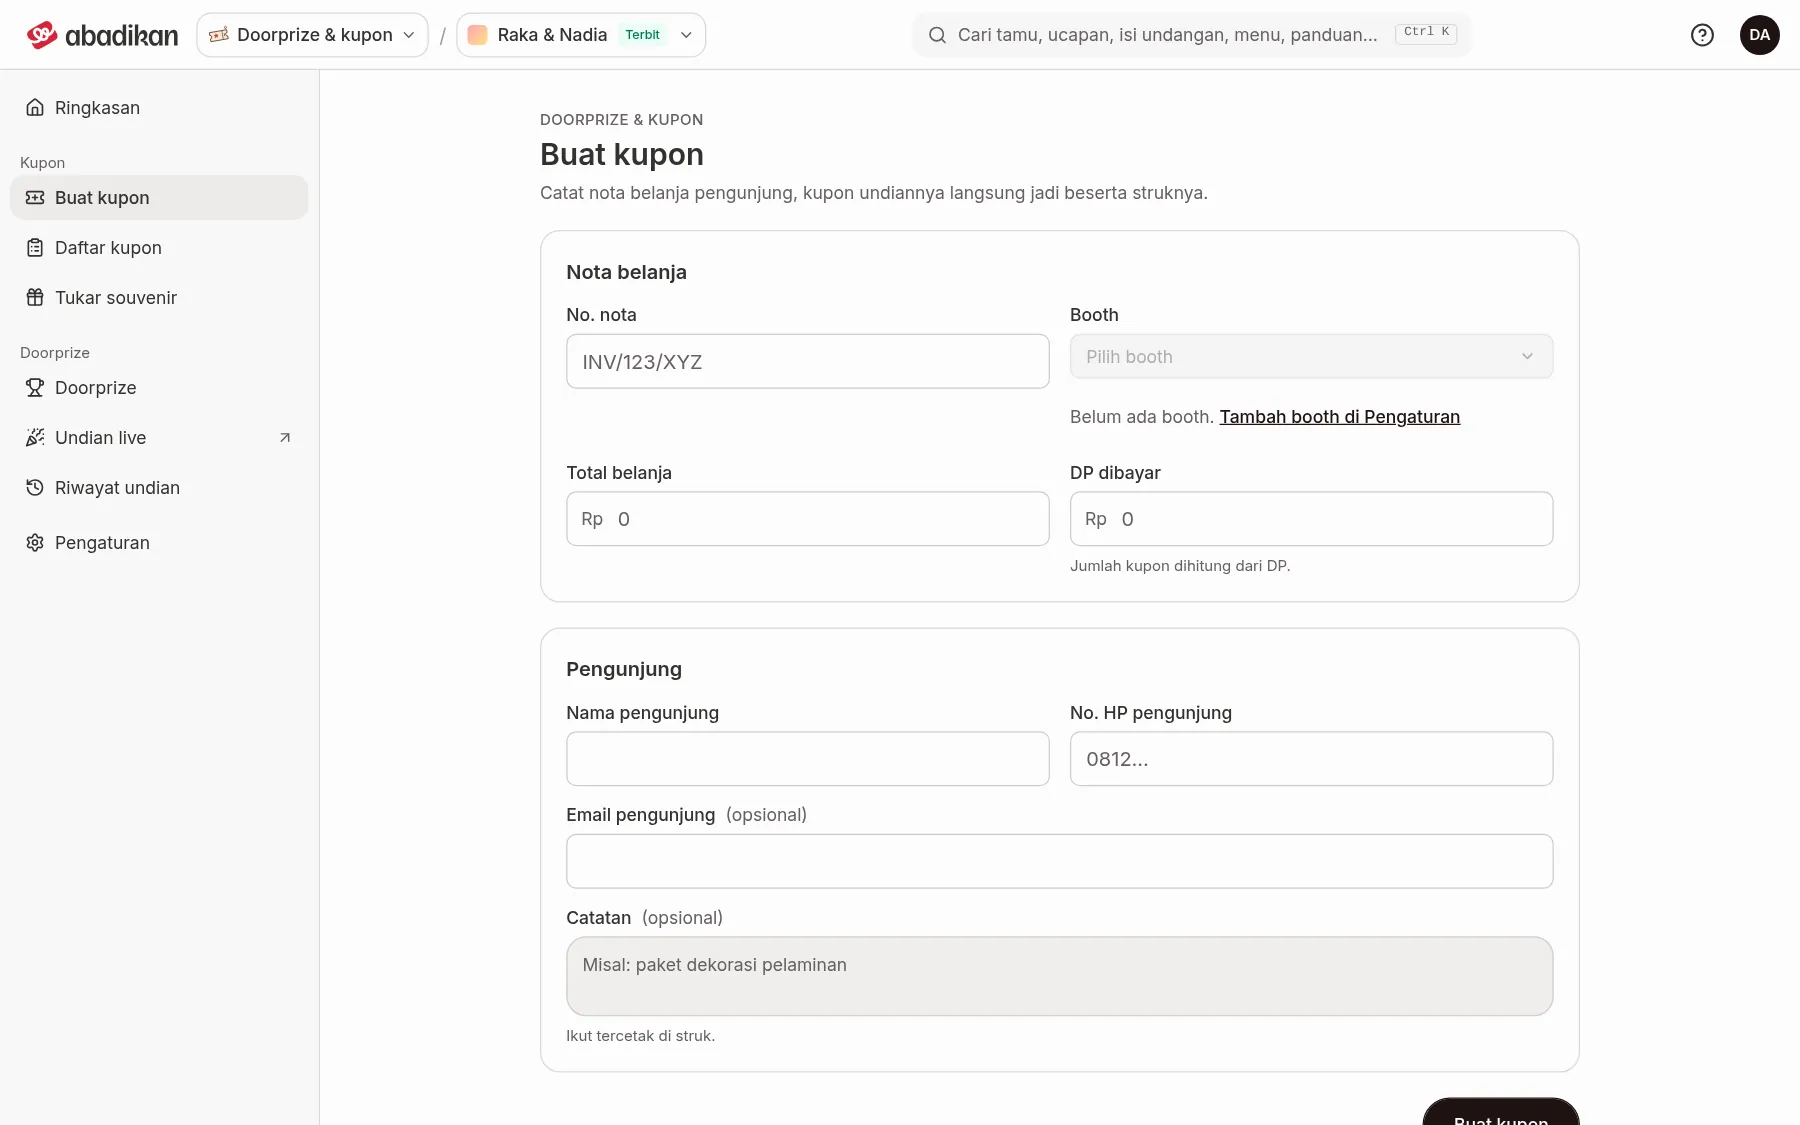Image resolution: width=1800 pixels, height=1125 pixels.
Task: Click the Raka & Nadia event color icon
Action: (x=478, y=35)
